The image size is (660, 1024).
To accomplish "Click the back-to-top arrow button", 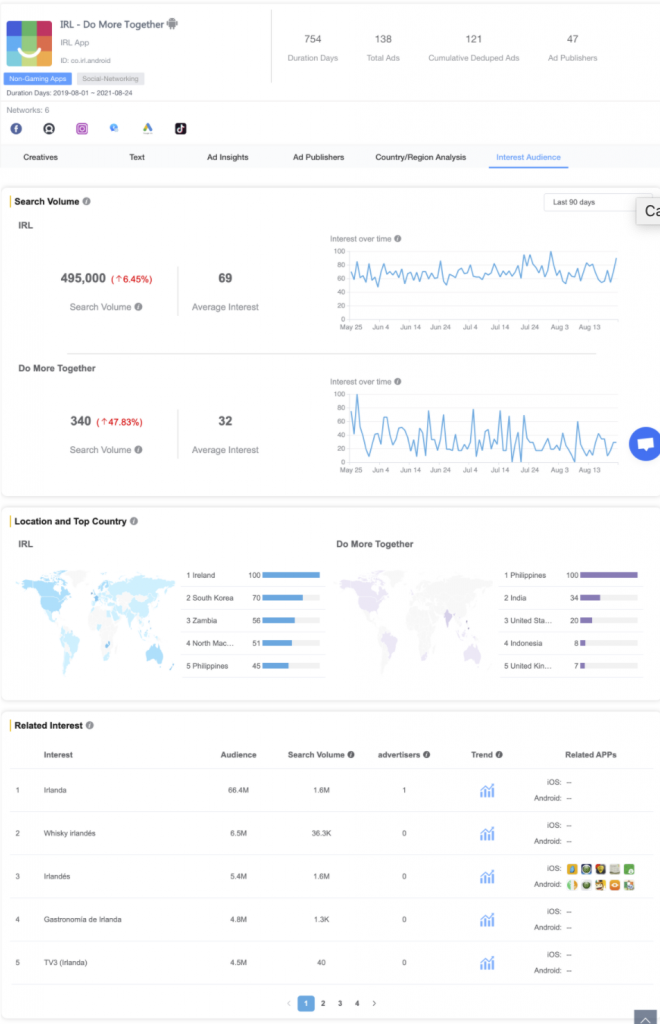I will click(645, 1017).
